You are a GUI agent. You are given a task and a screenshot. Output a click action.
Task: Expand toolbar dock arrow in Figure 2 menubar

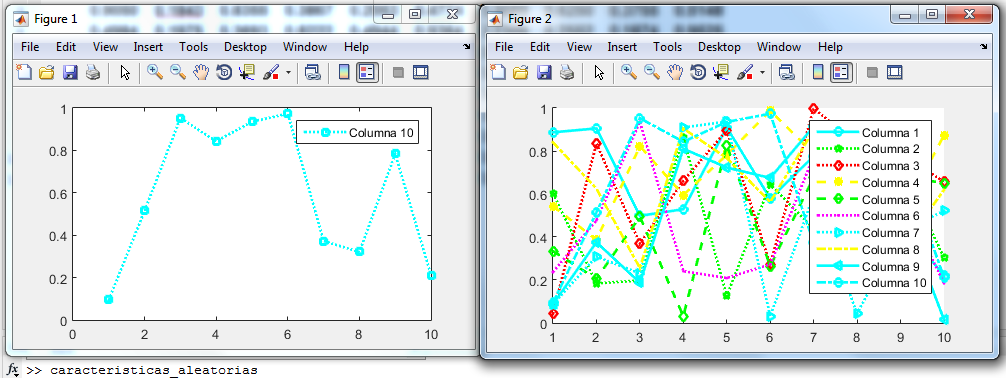click(983, 47)
